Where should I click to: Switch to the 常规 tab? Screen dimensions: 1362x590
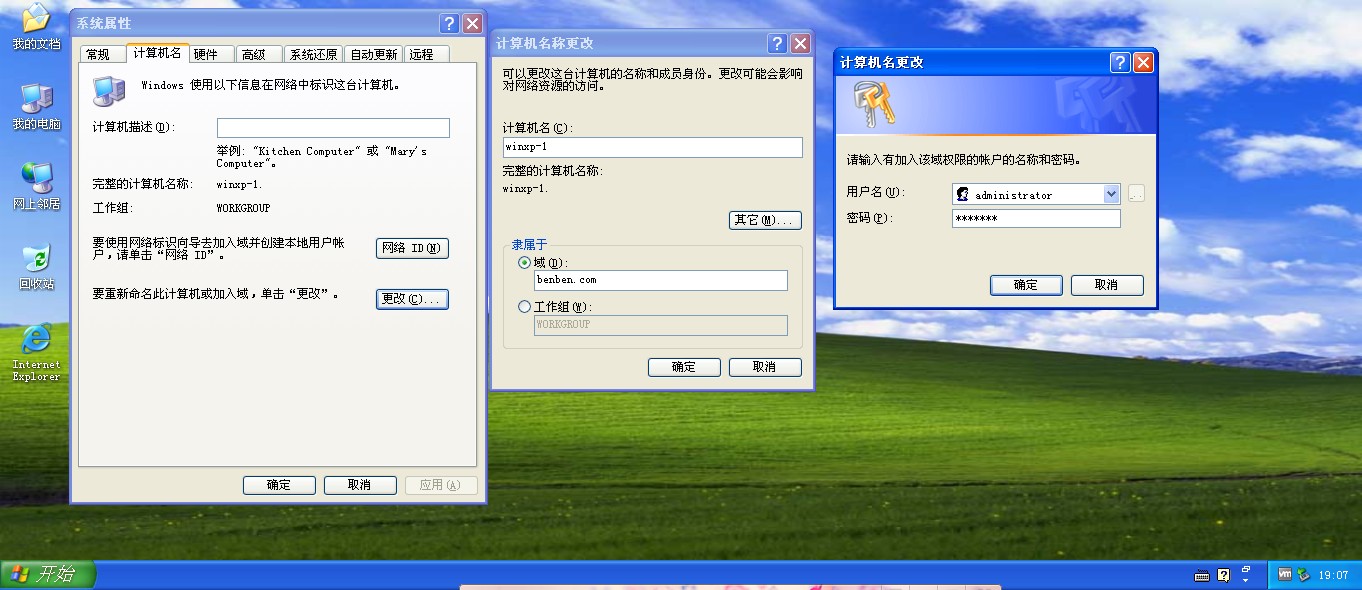pyautogui.click(x=103, y=54)
